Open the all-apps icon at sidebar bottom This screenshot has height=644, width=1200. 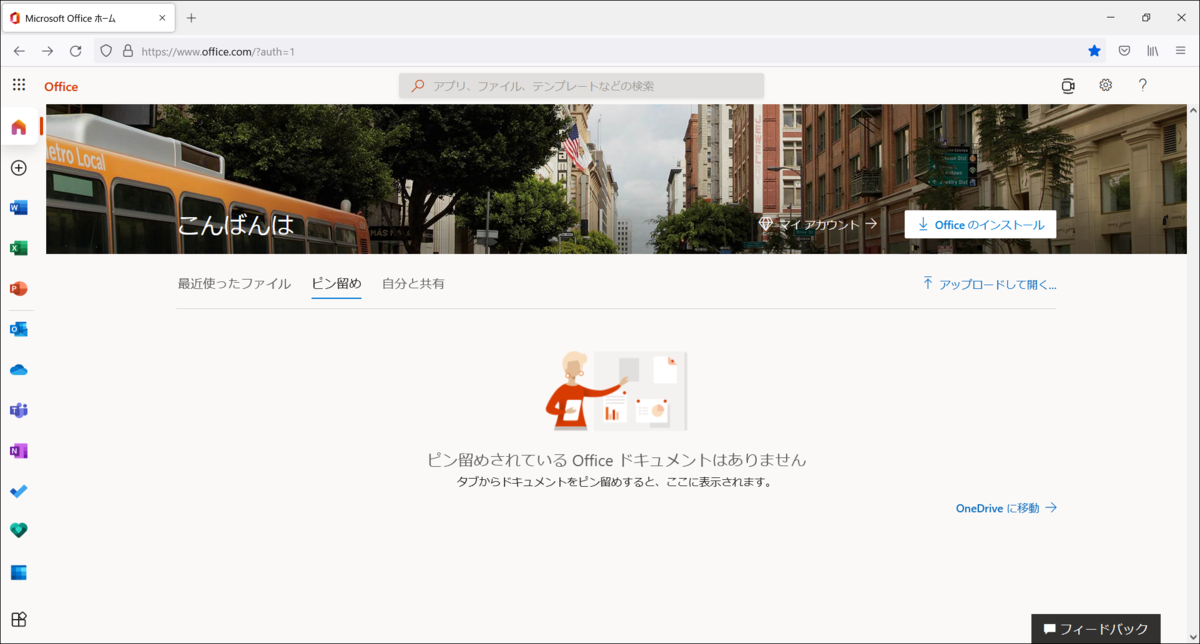[x=18, y=619]
